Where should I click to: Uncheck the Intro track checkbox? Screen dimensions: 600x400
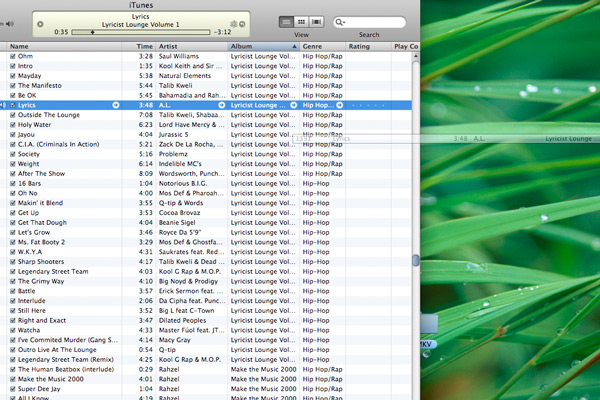pos(13,66)
